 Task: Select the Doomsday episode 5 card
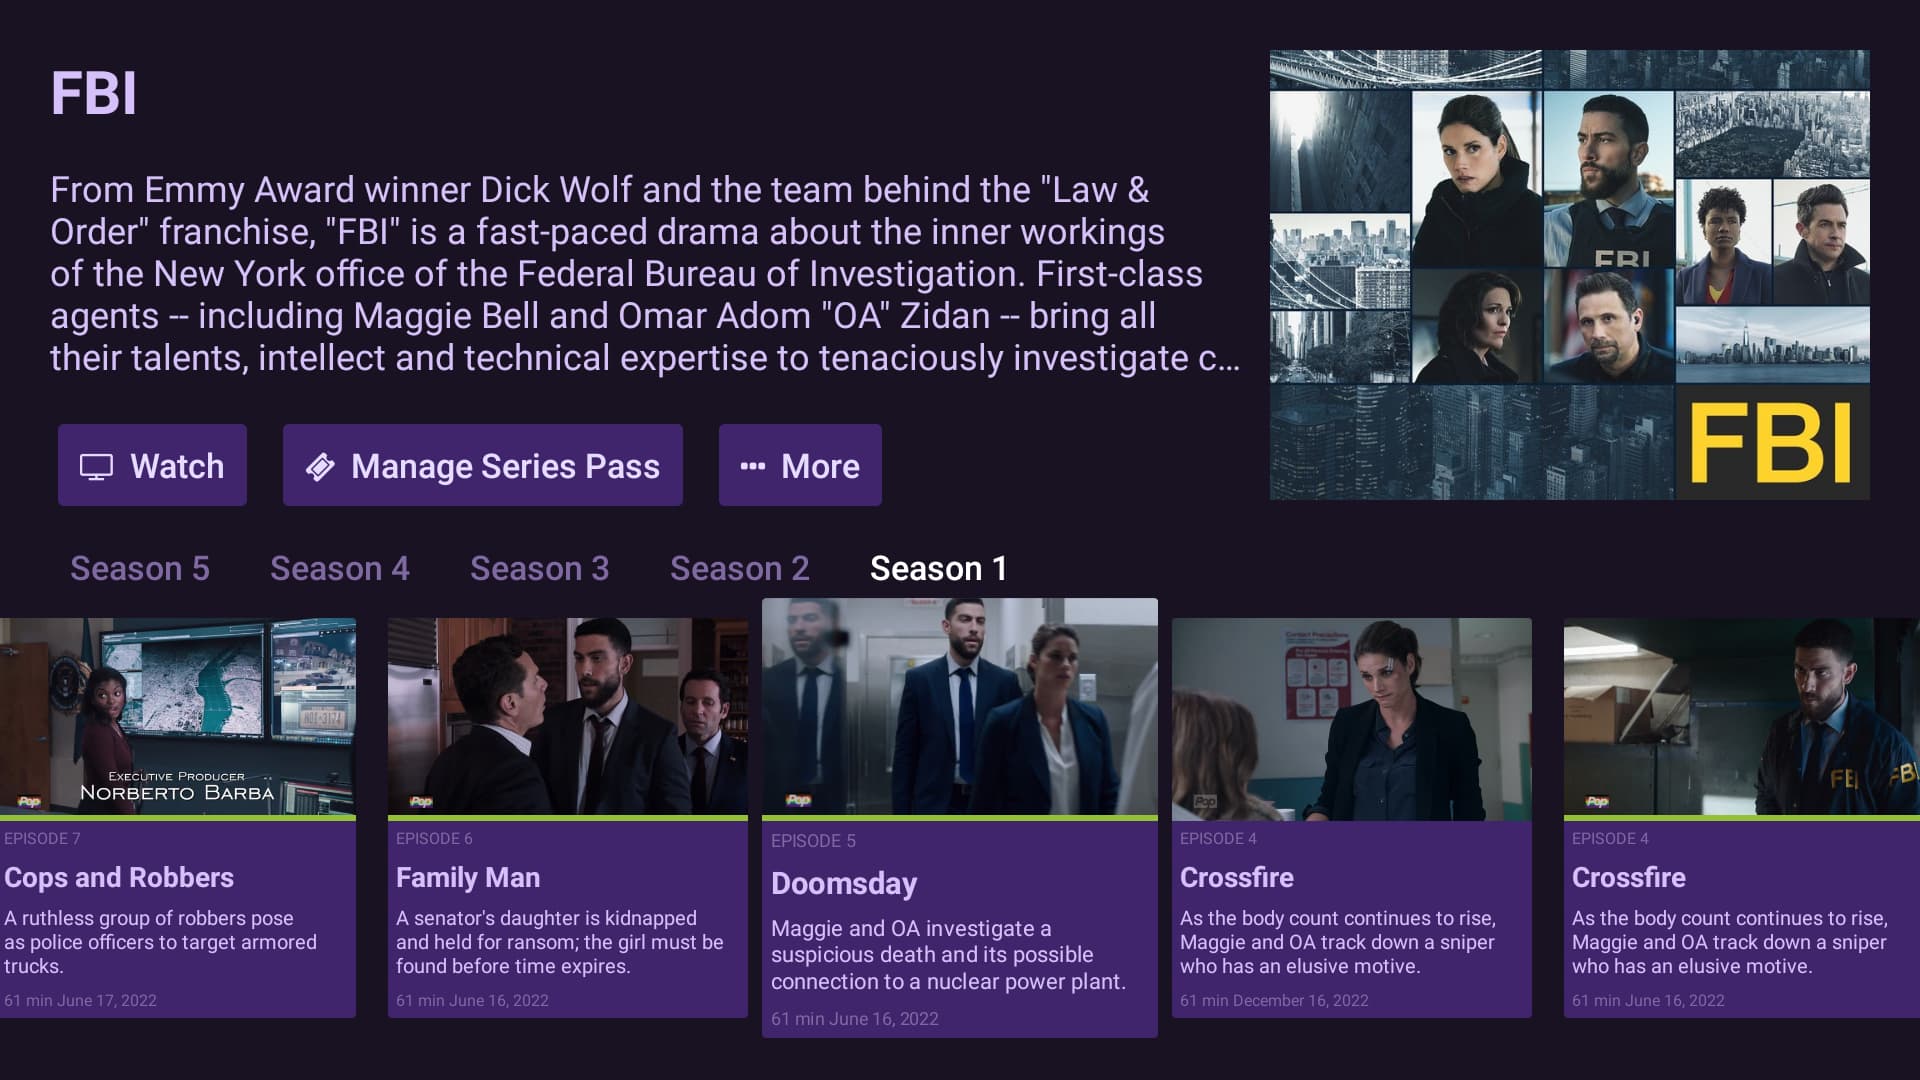coord(960,818)
